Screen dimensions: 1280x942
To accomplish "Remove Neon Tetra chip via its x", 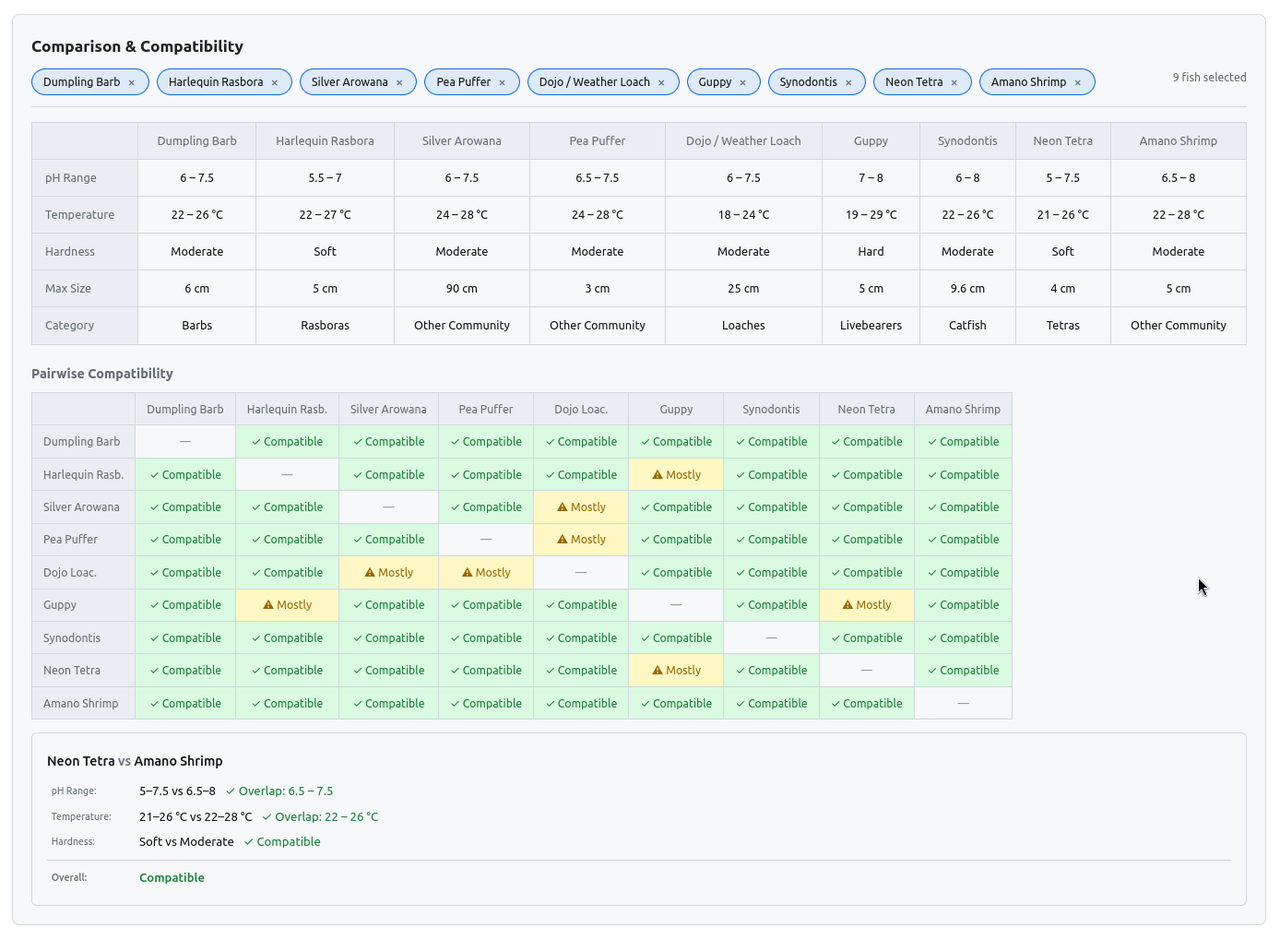I will coord(955,82).
